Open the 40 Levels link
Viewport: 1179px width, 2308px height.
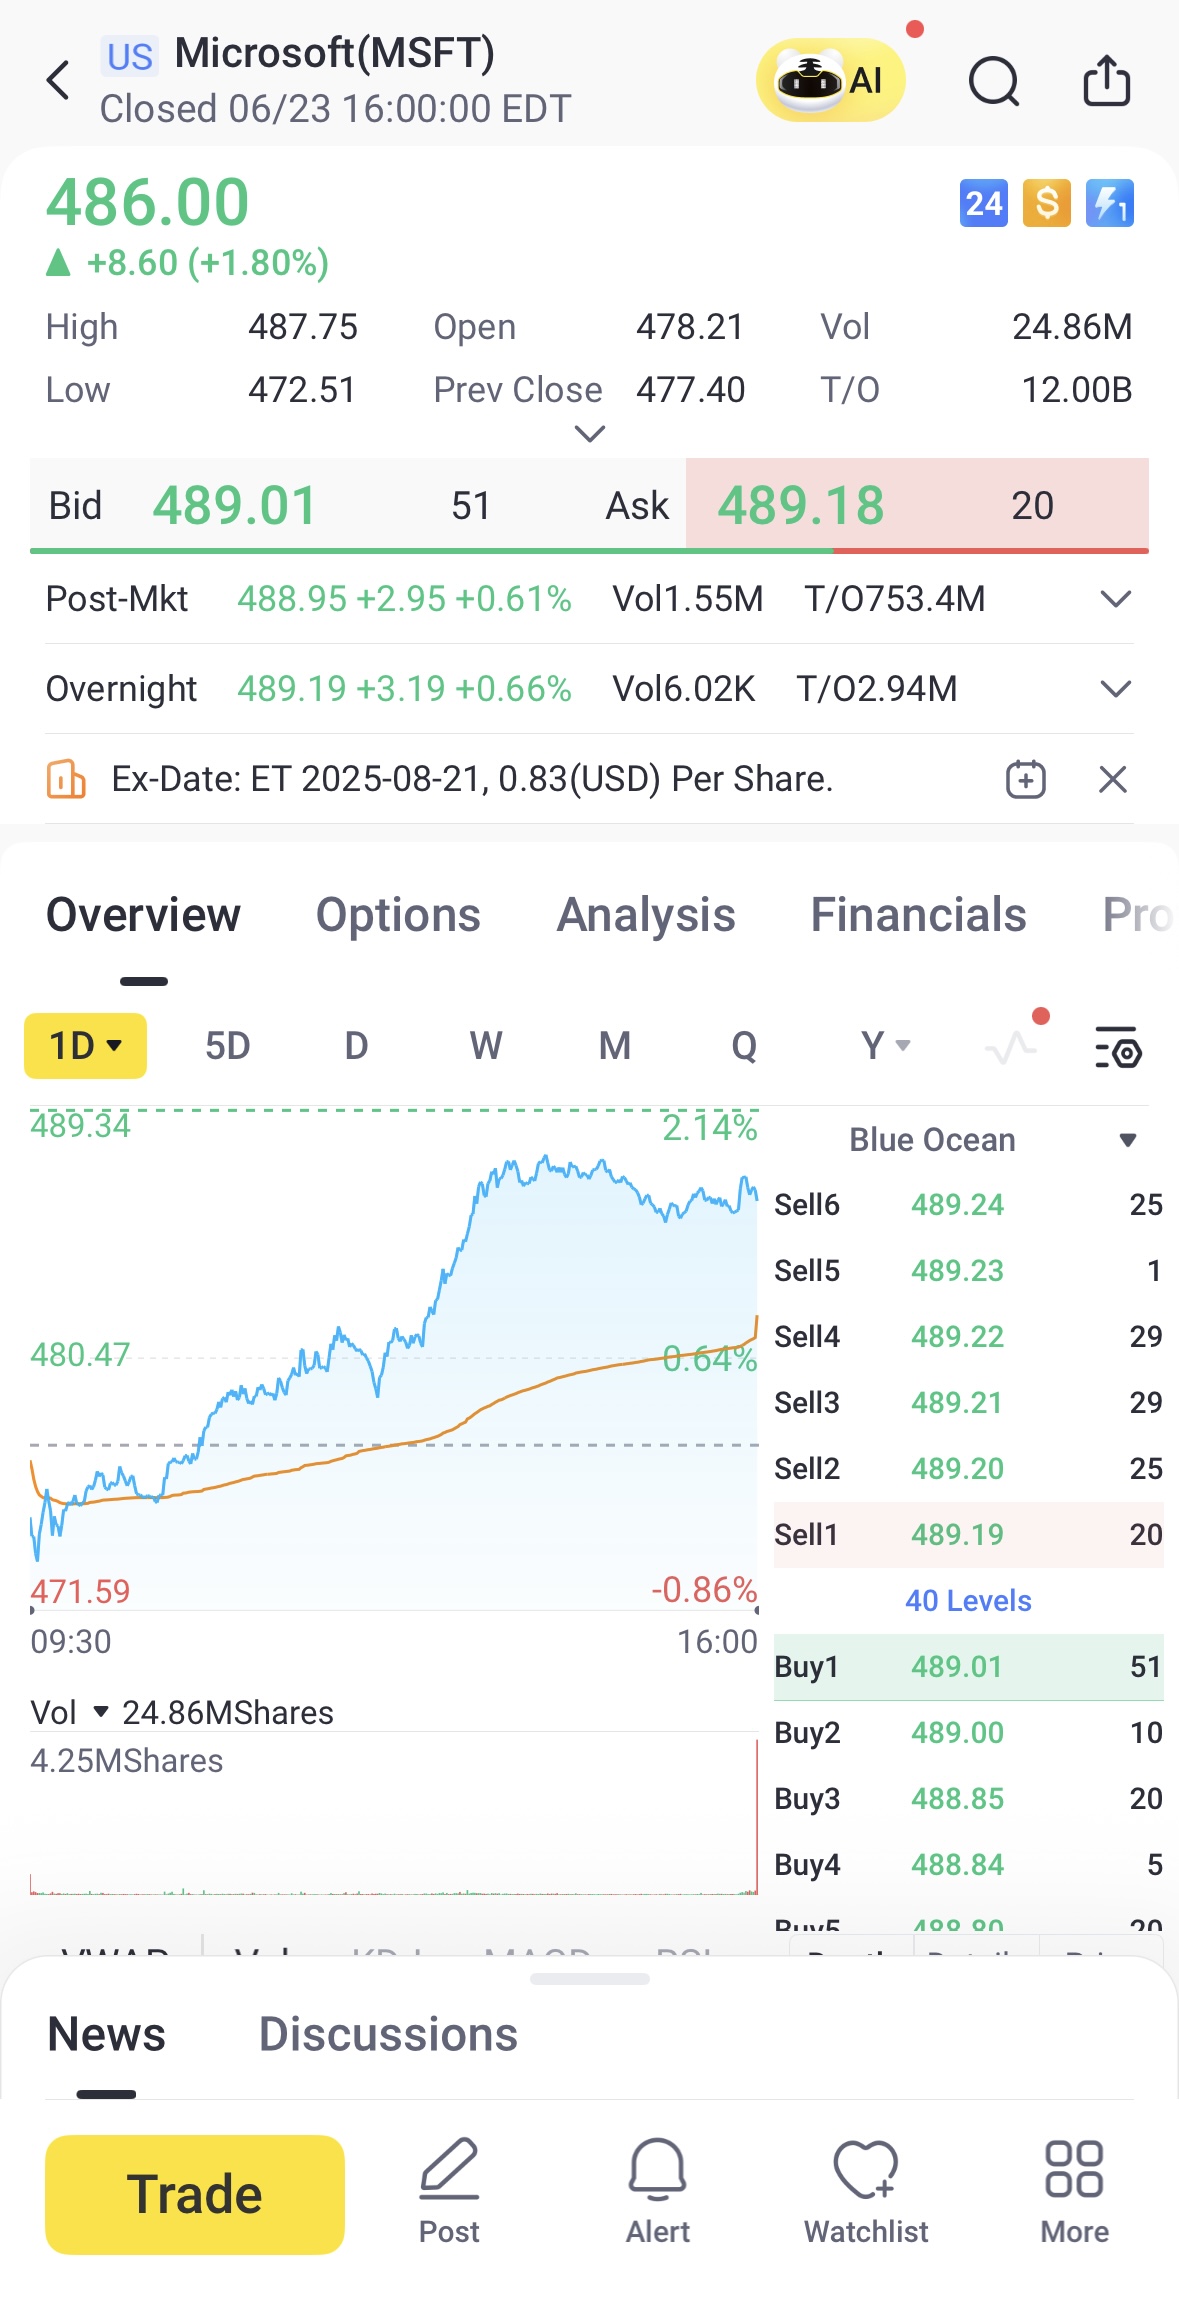(968, 1600)
